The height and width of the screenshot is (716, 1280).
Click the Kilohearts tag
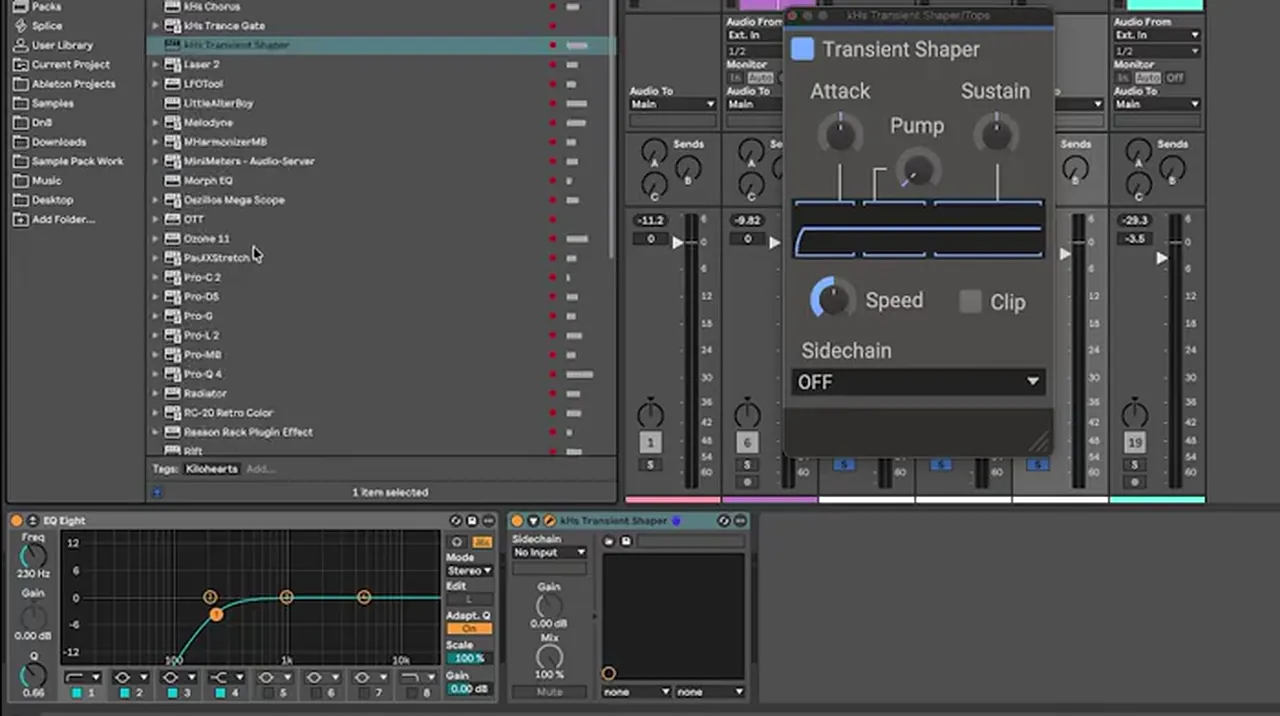211,469
